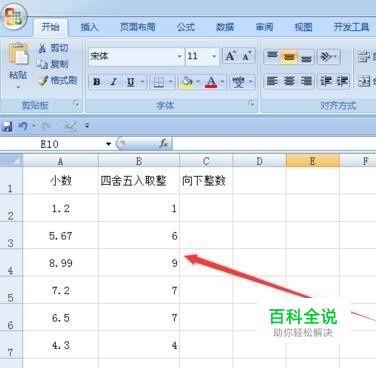Viewport: 376px width, 368px height.
Task: Click the Paste clipboard icon
Action: 18,54
